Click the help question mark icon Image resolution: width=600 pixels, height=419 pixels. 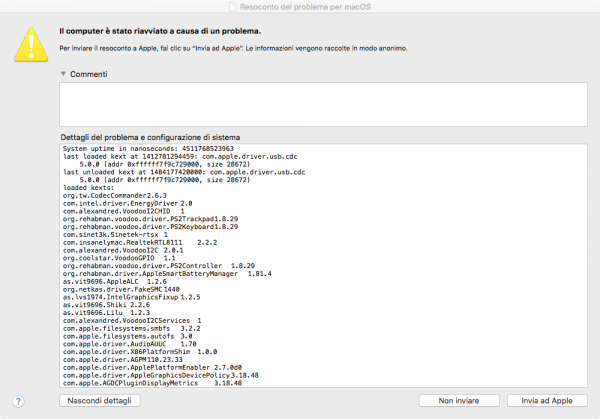tap(18, 401)
